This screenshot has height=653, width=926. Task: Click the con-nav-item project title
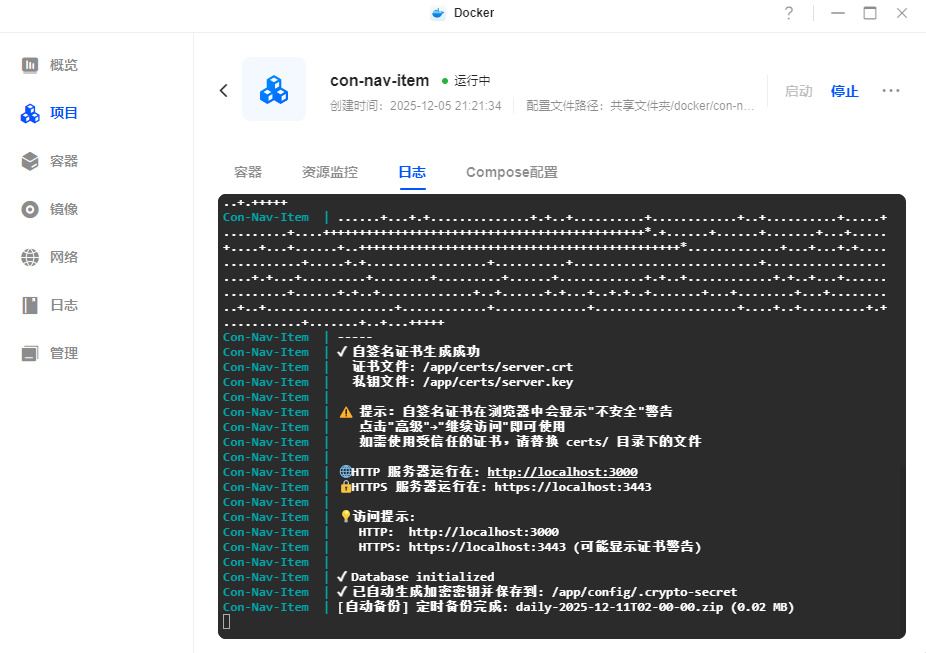pyautogui.click(x=380, y=80)
